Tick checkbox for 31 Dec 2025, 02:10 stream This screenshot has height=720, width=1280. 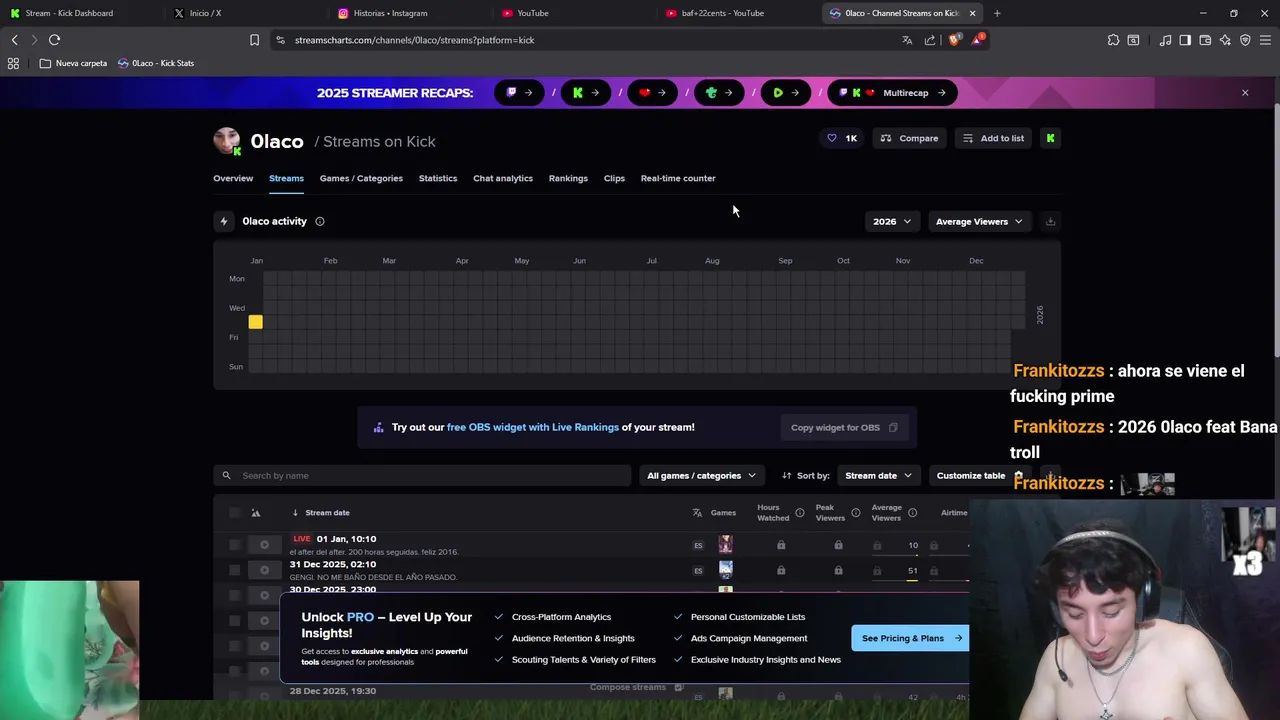pyautogui.click(x=234, y=570)
